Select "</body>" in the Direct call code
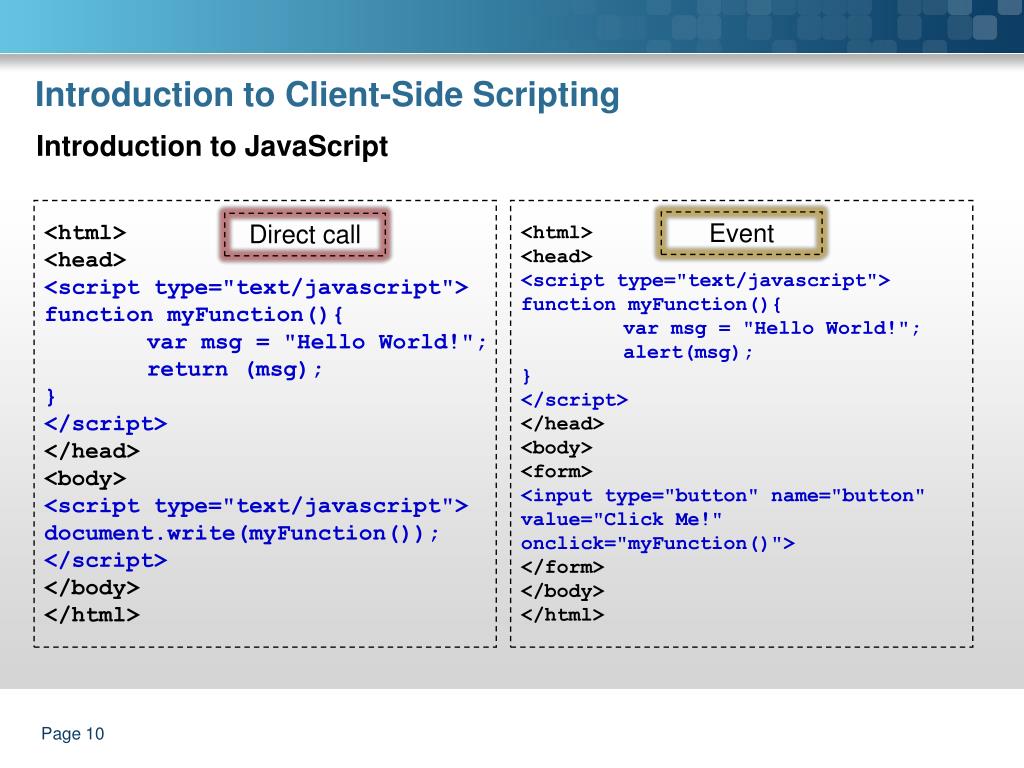1024x768 pixels. click(x=92, y=588)
